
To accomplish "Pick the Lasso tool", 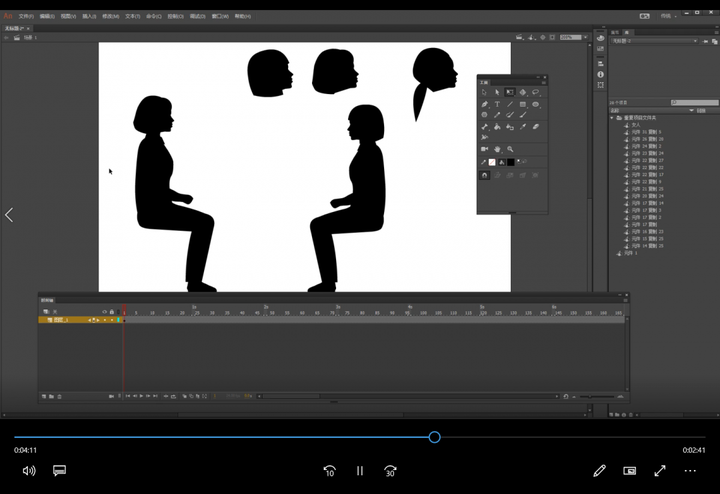I will click(x=536, y=92).
